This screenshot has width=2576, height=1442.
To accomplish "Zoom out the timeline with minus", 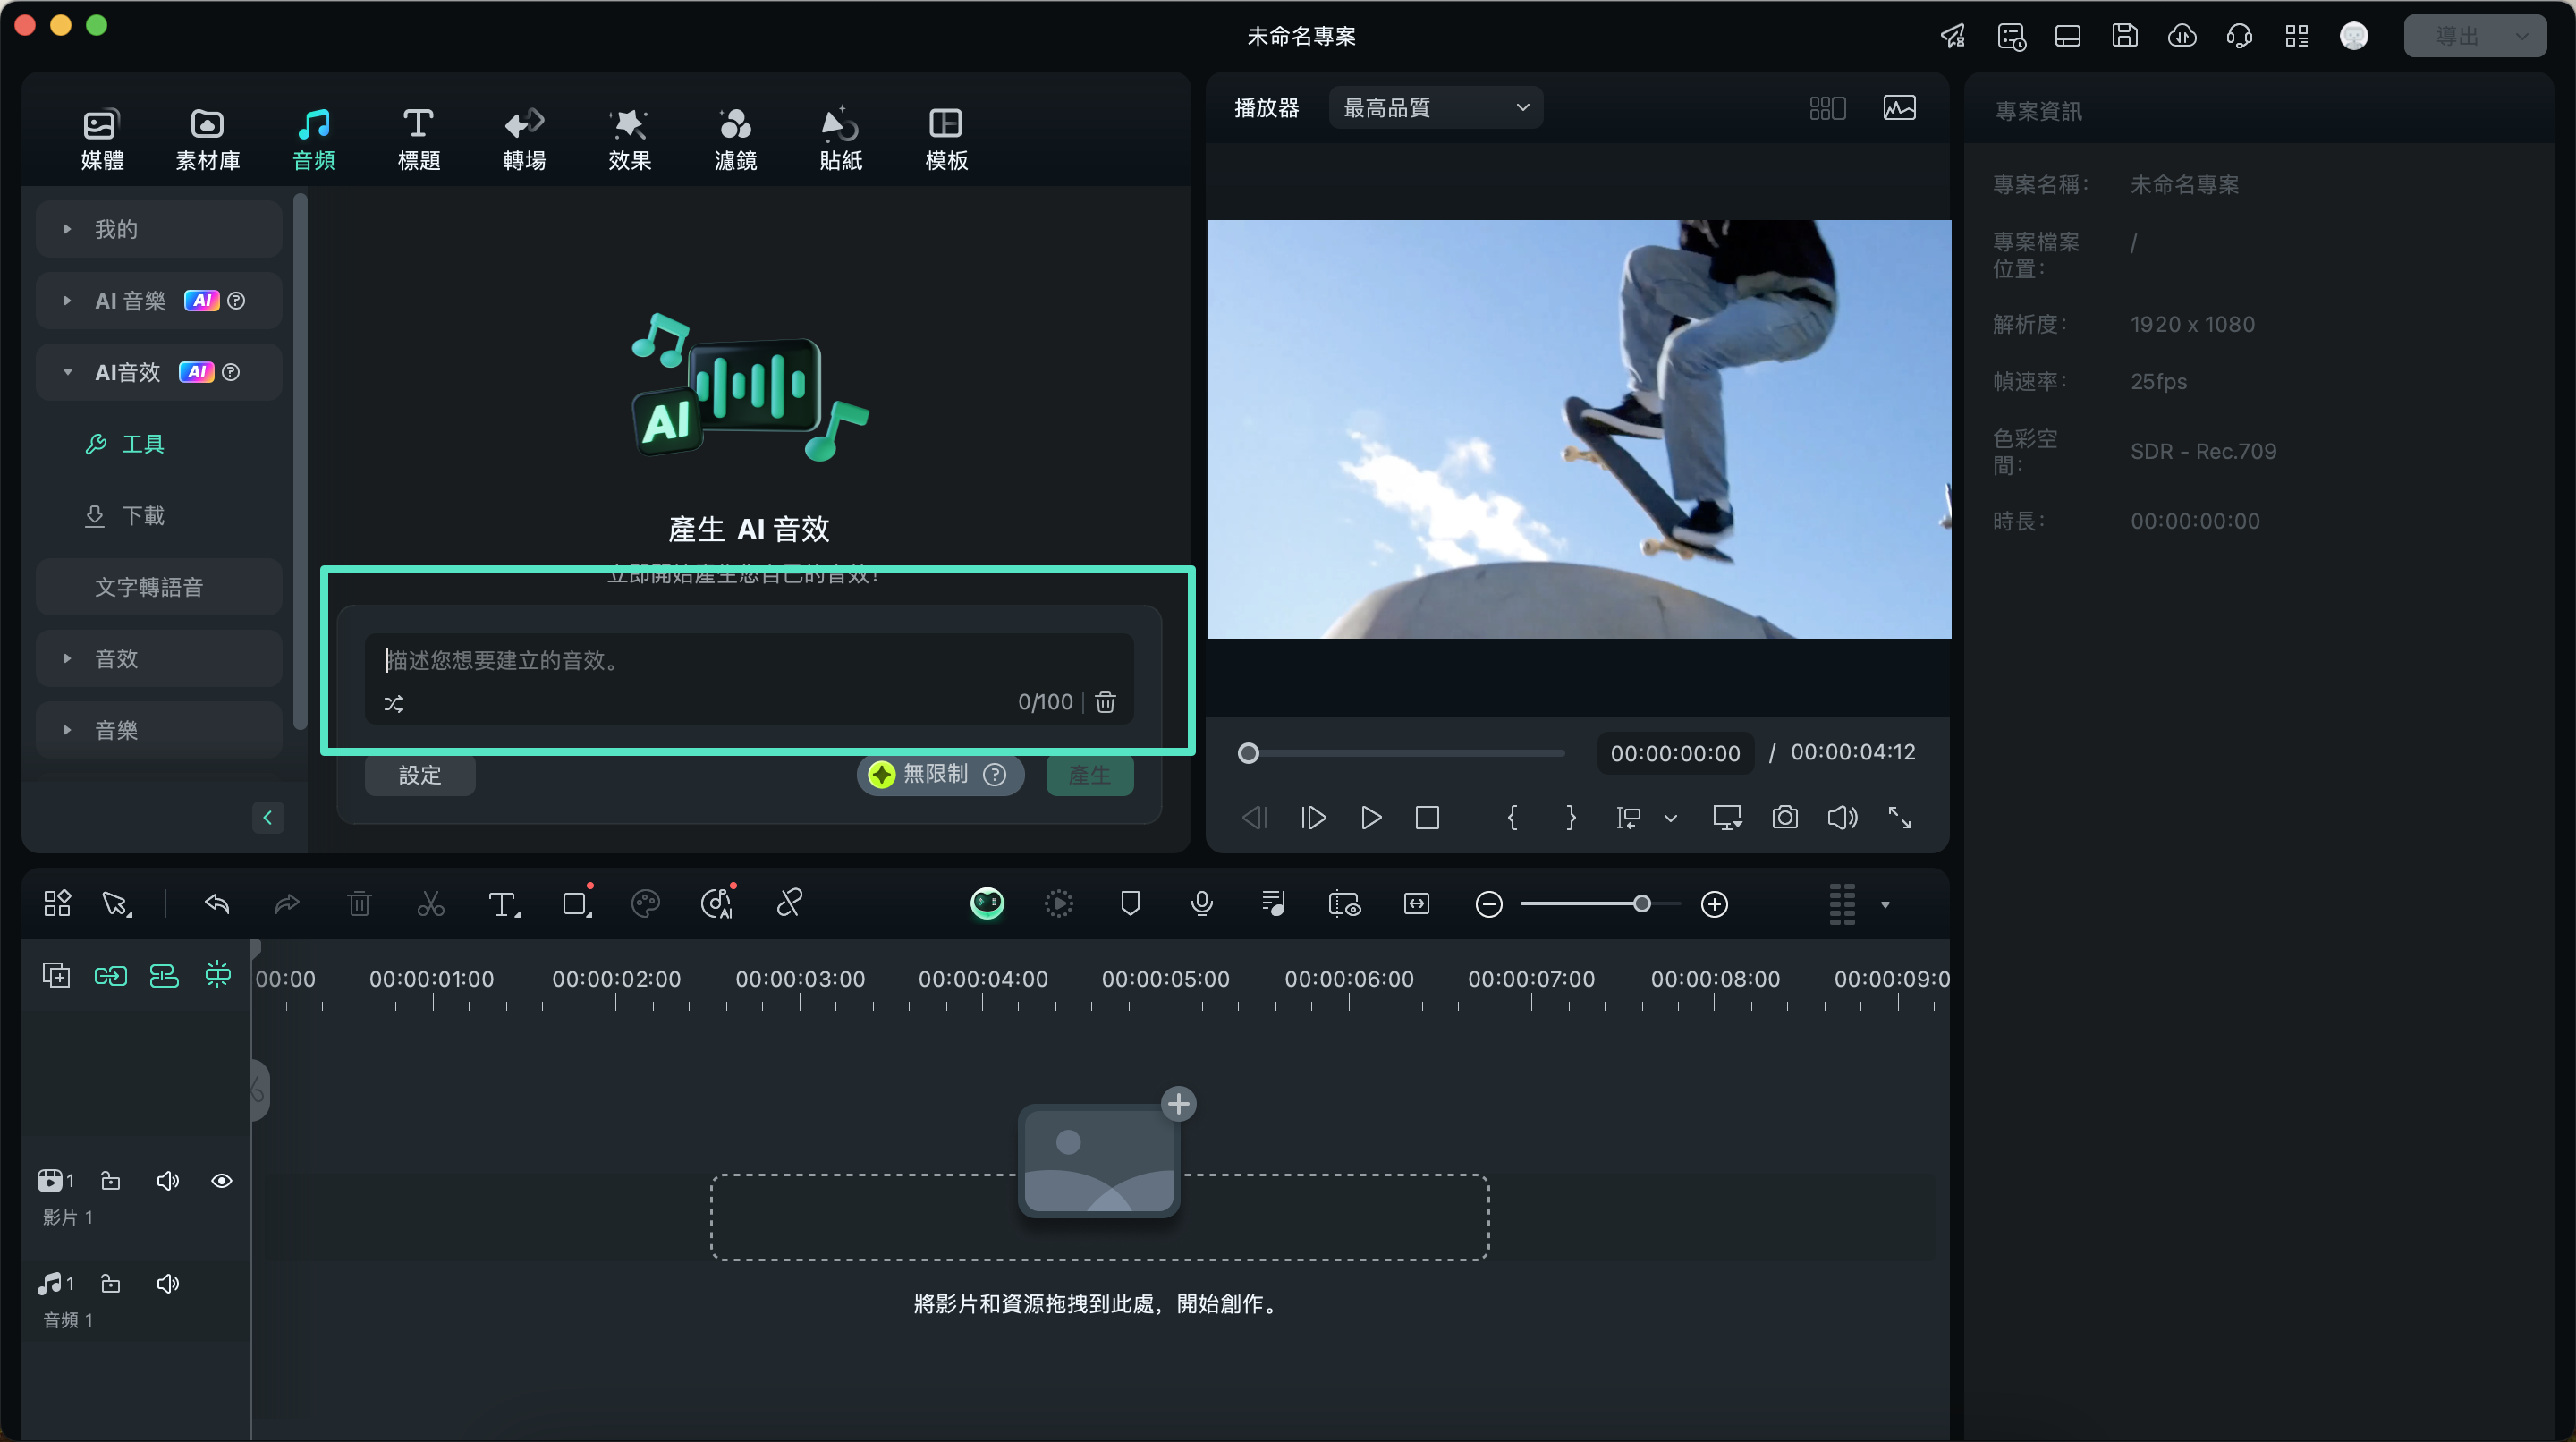I will [x=1489, y=904].
